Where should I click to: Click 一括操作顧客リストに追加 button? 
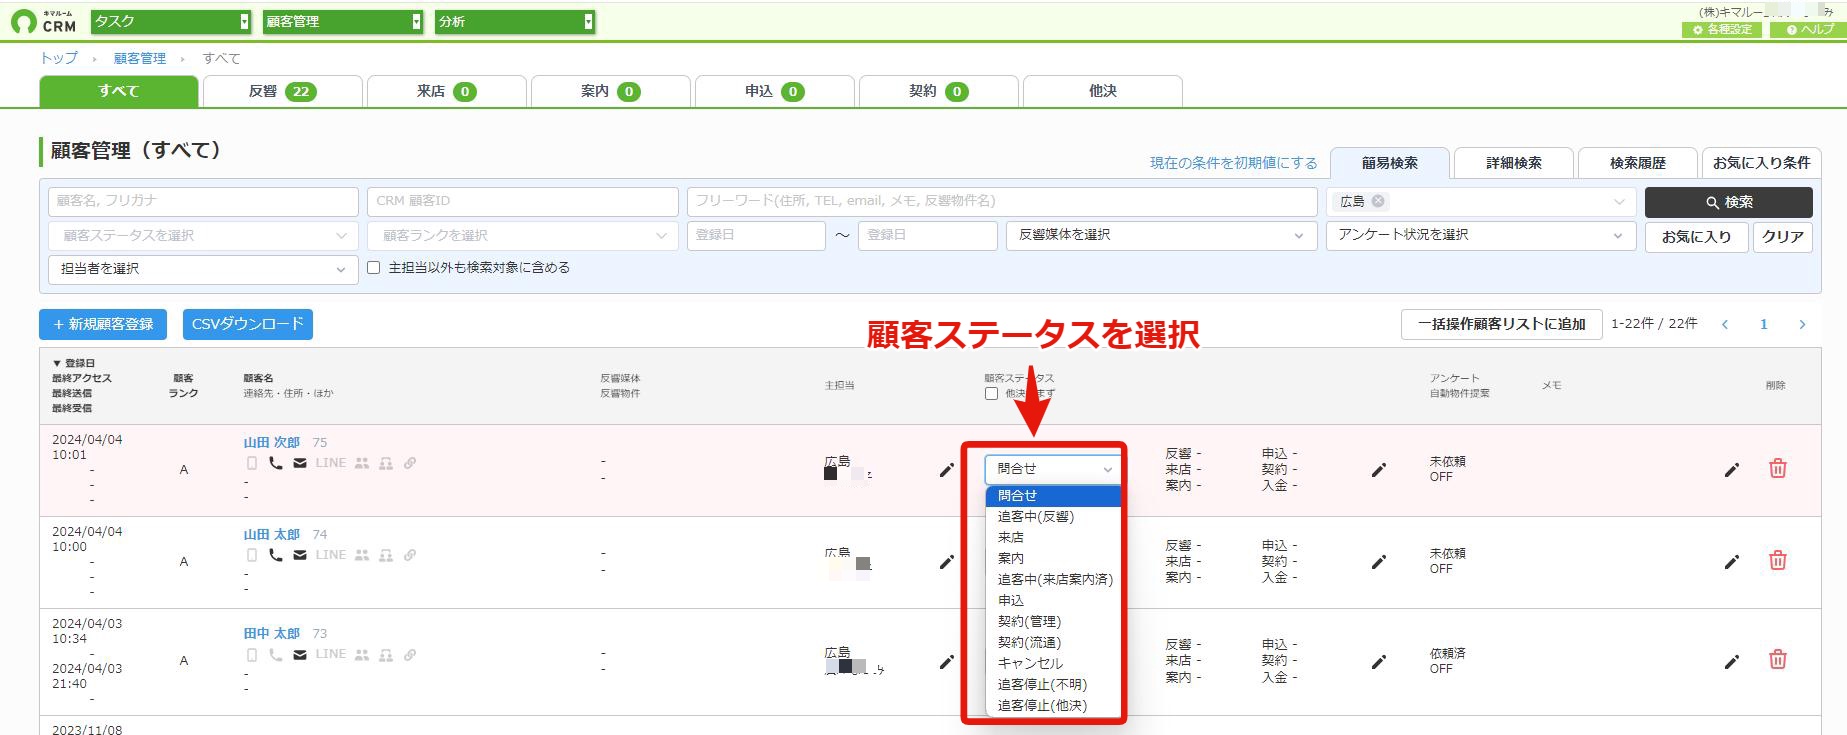coord(1501,324)
